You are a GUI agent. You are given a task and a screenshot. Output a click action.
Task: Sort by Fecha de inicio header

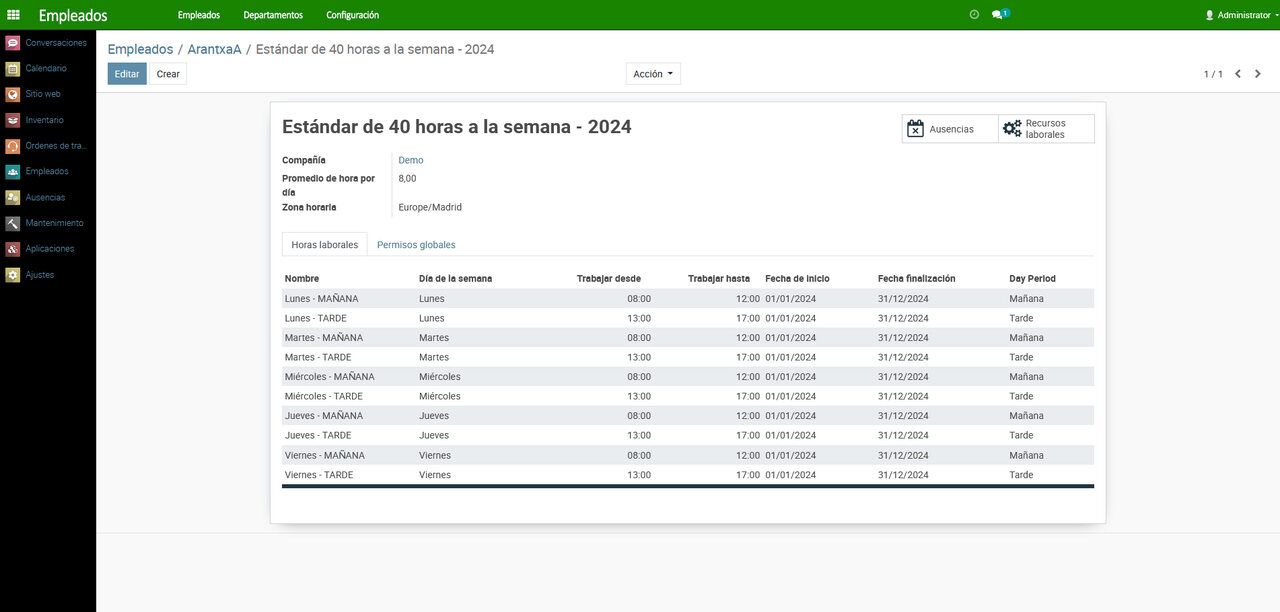click(x=797, y=279)
